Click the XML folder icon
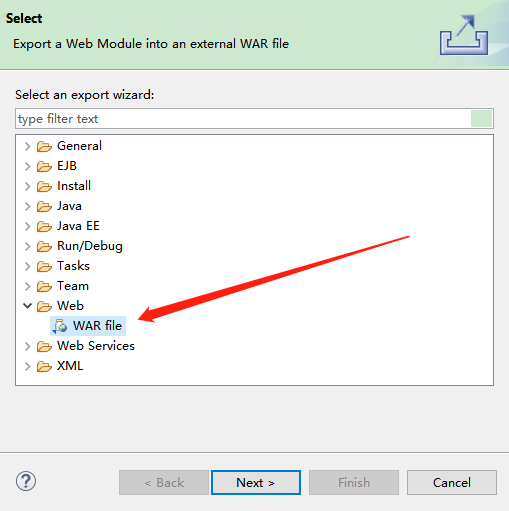 (x=44, y=366)
